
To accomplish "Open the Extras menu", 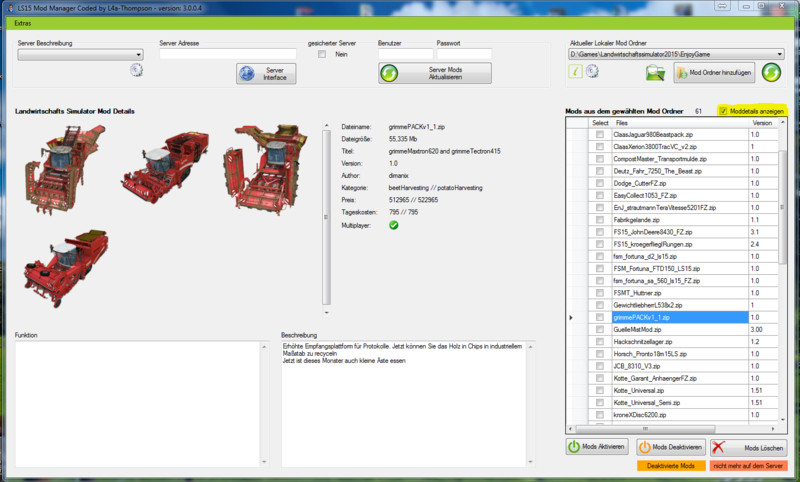I will pos(23,21).
